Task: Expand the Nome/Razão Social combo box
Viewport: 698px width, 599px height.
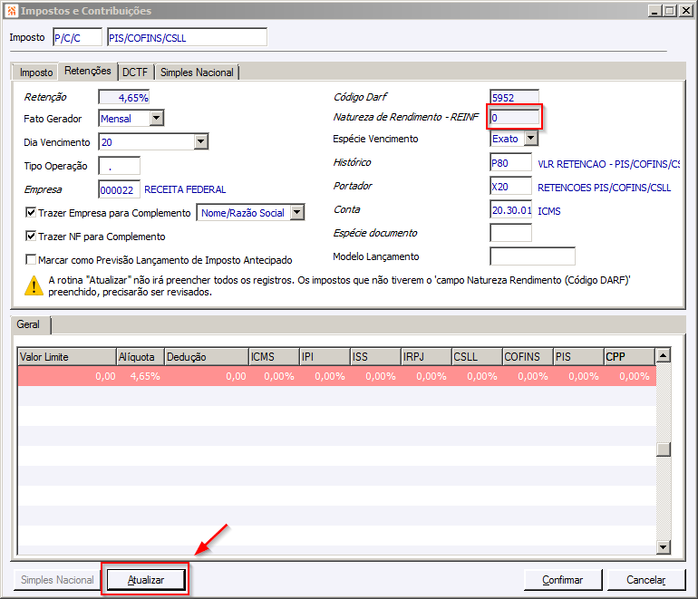Action: point(297,213)
